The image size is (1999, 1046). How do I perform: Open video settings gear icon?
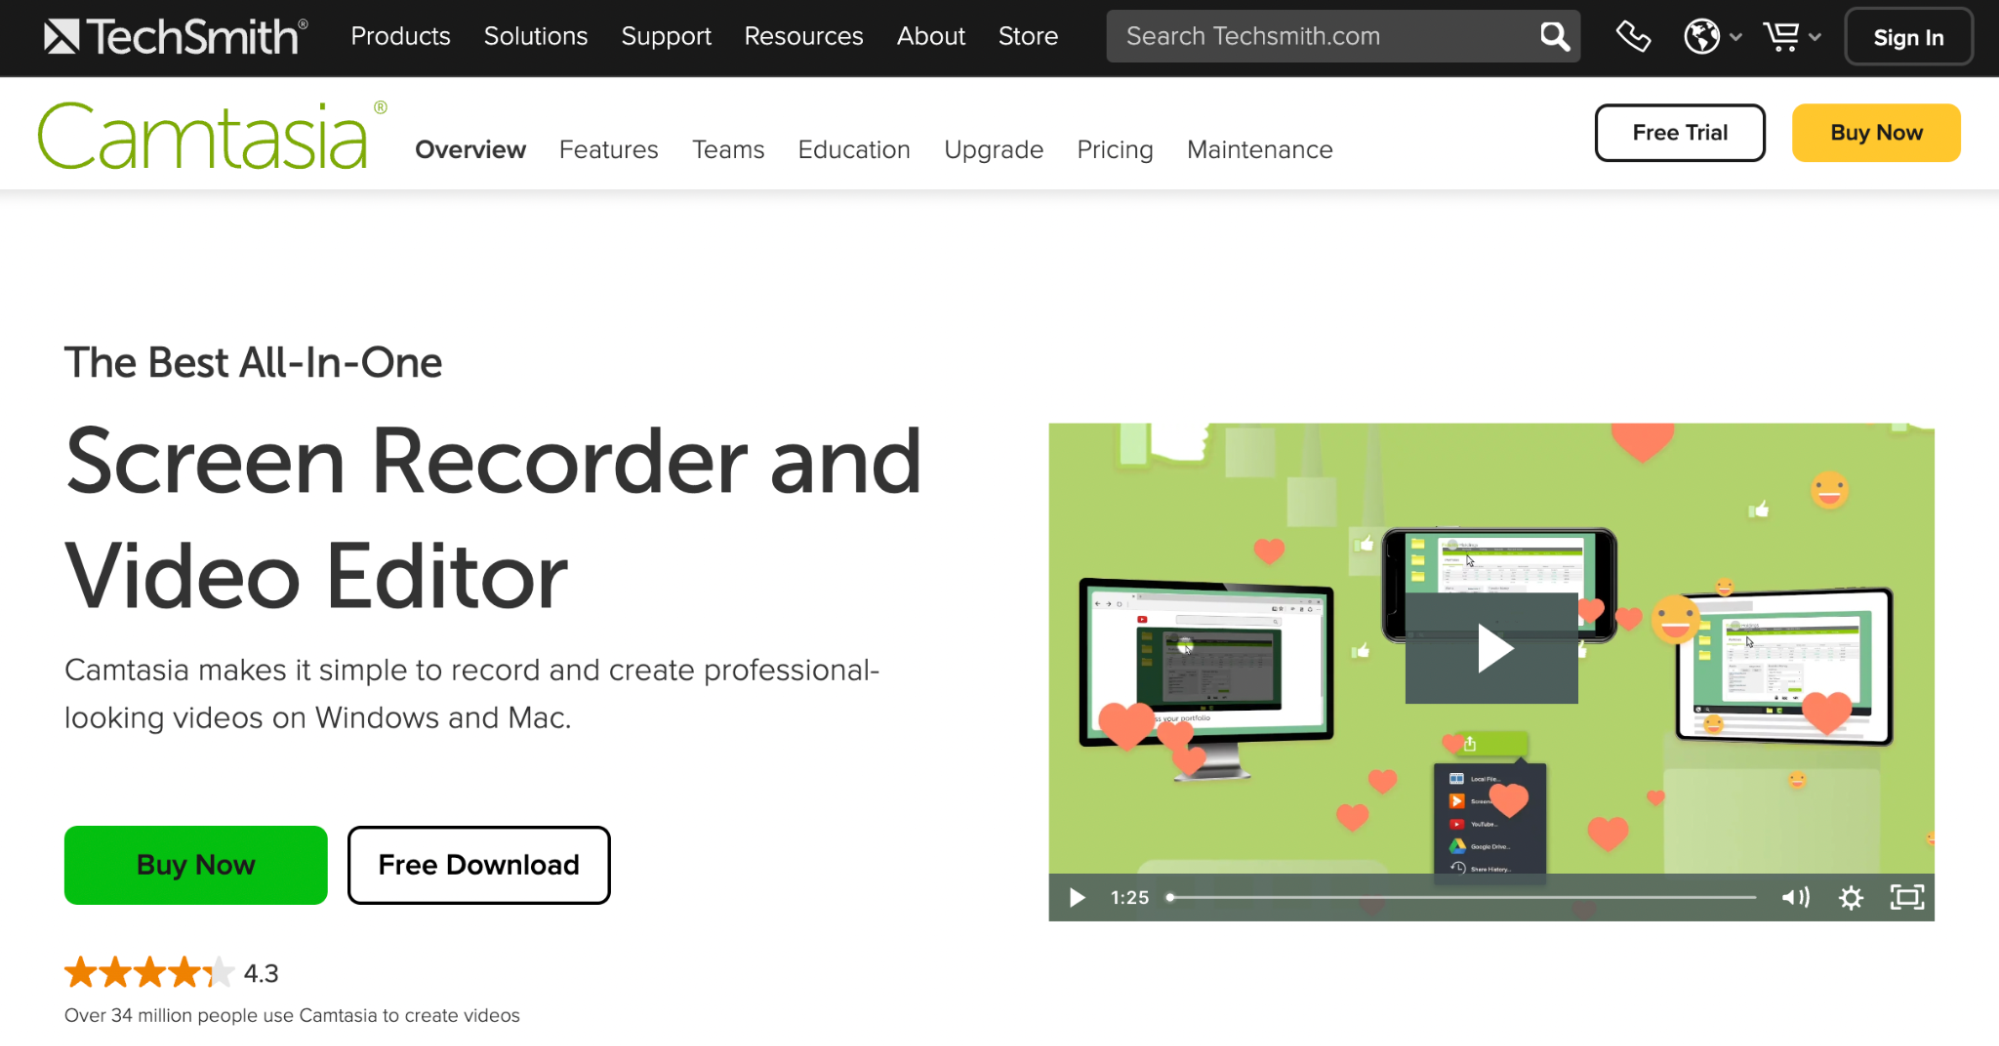coord(1851,897)
